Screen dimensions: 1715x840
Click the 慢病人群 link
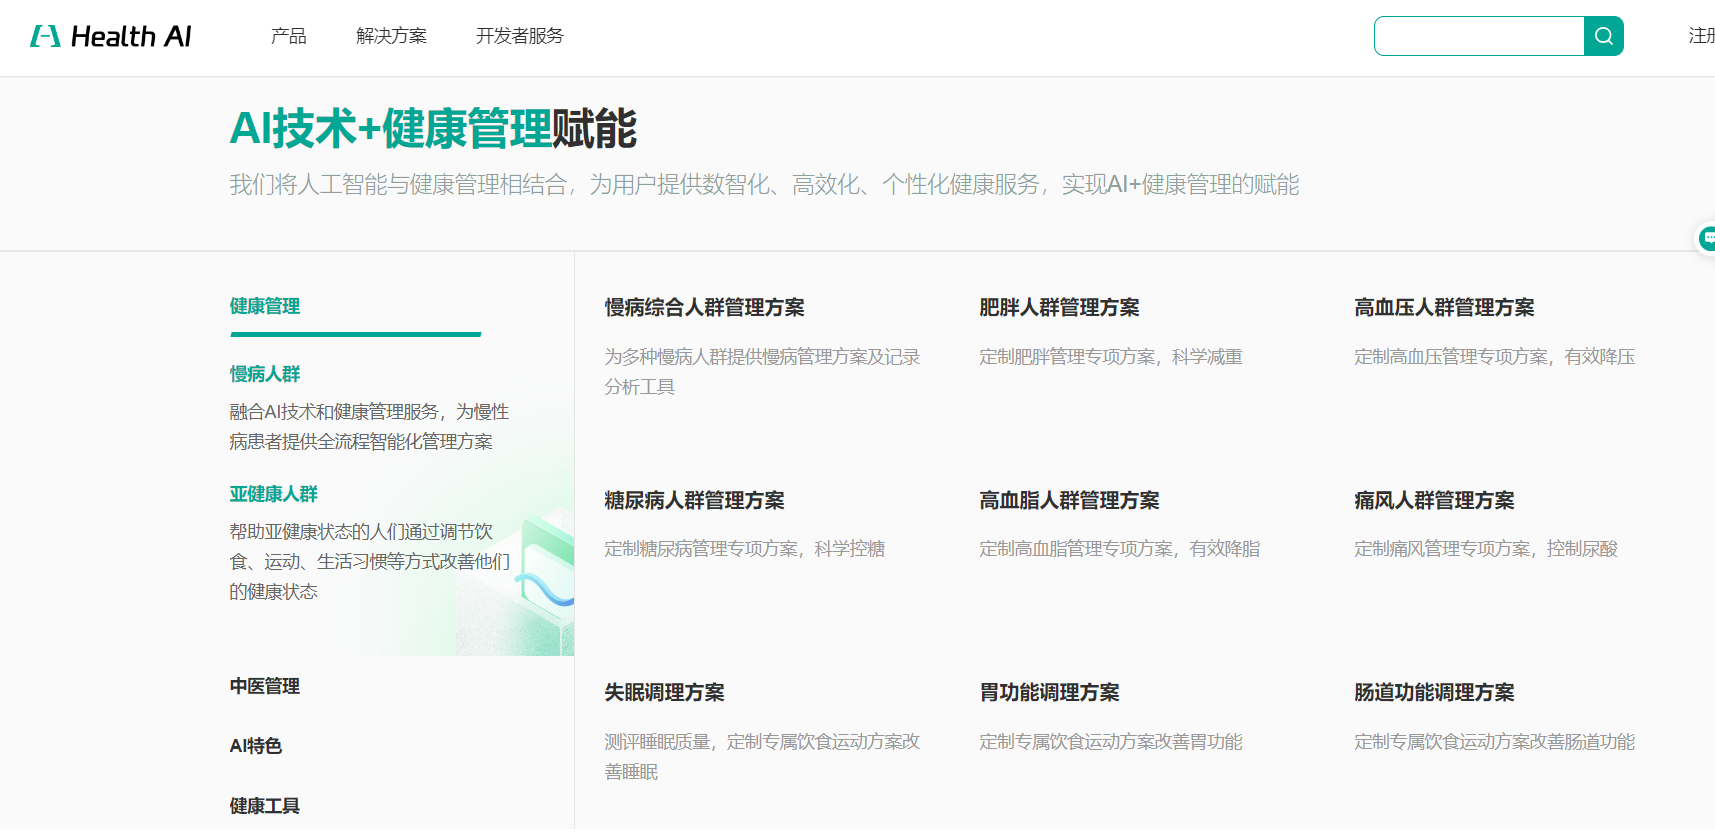(x=265, y=374)
